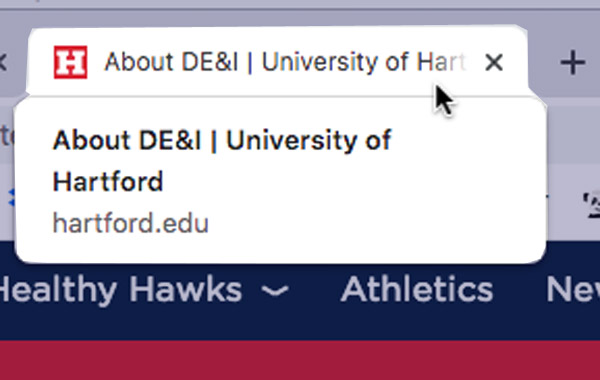Close the neighboring tab with partial X
This screenshot has height=380, width=600.
3,62
